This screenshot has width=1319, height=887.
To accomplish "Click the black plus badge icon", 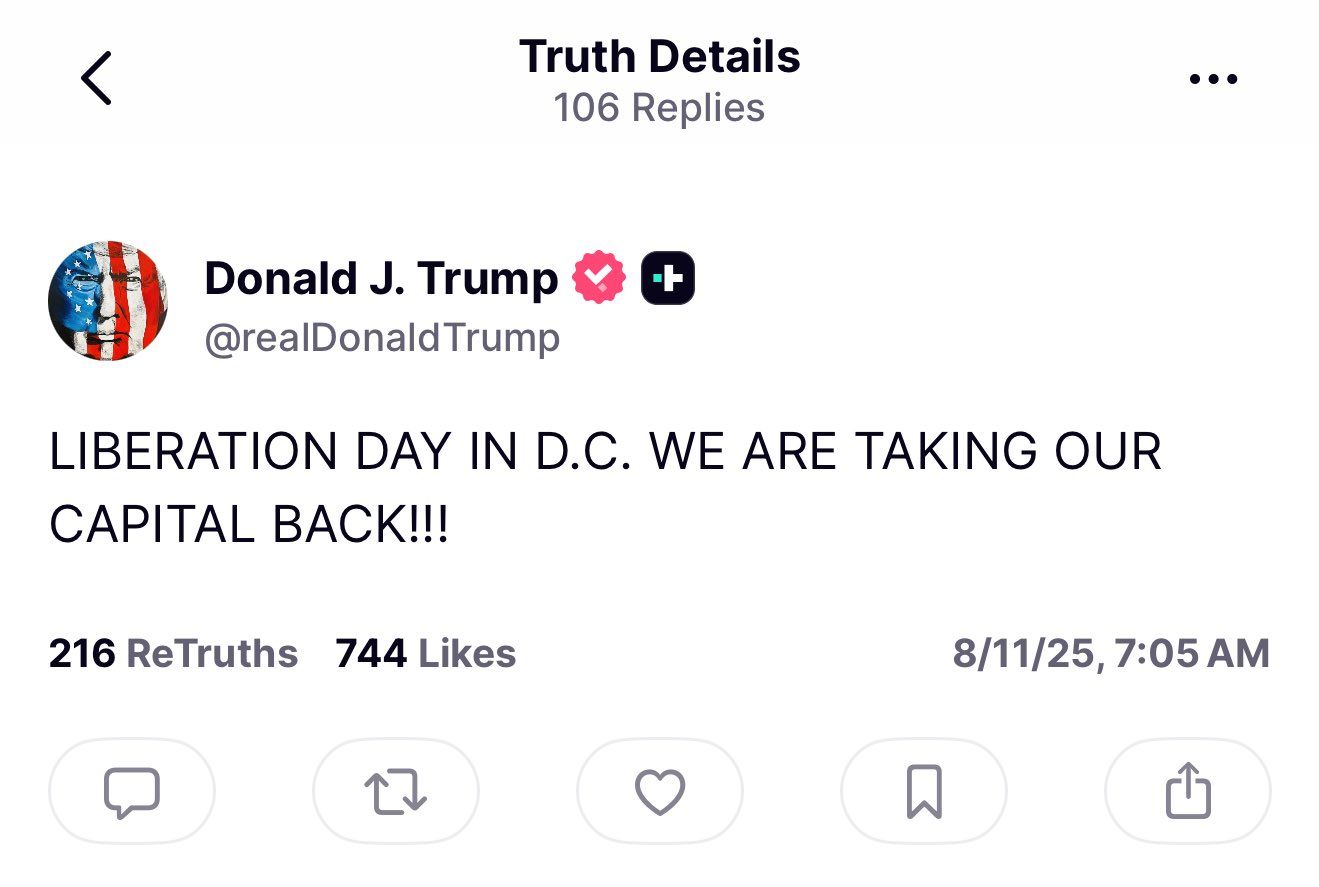I will coord(667,278).
